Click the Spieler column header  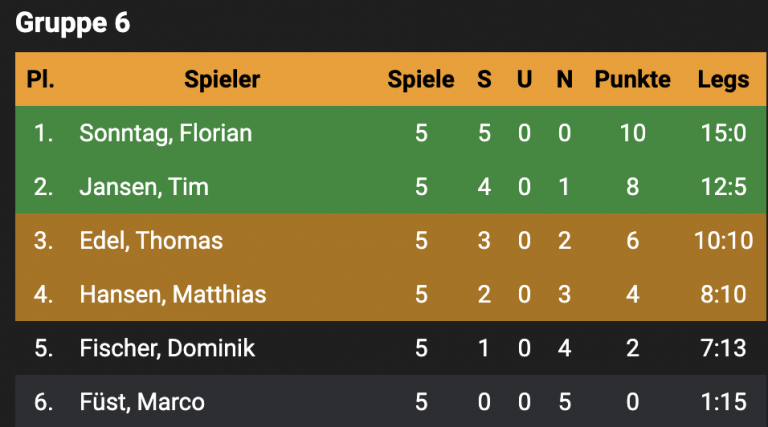coord(222,80)
